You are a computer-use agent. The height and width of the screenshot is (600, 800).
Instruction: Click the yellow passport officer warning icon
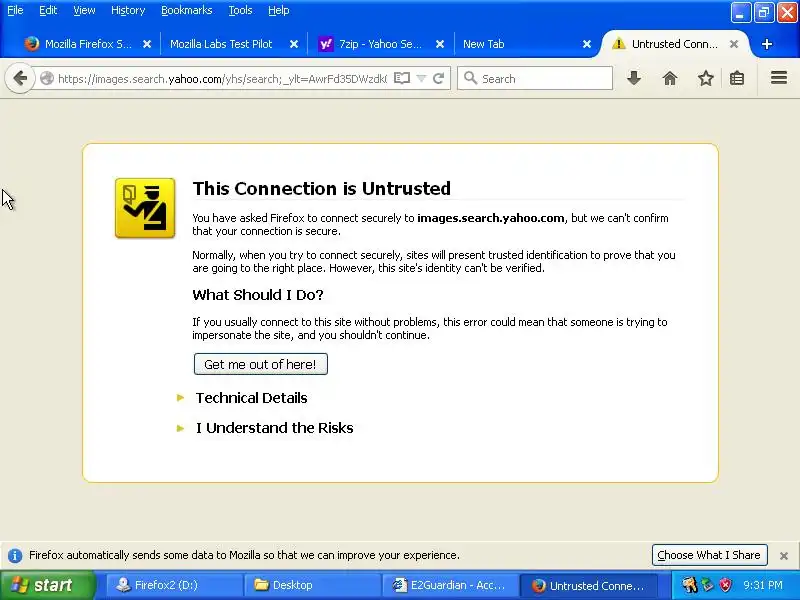[x=145, y=208]
